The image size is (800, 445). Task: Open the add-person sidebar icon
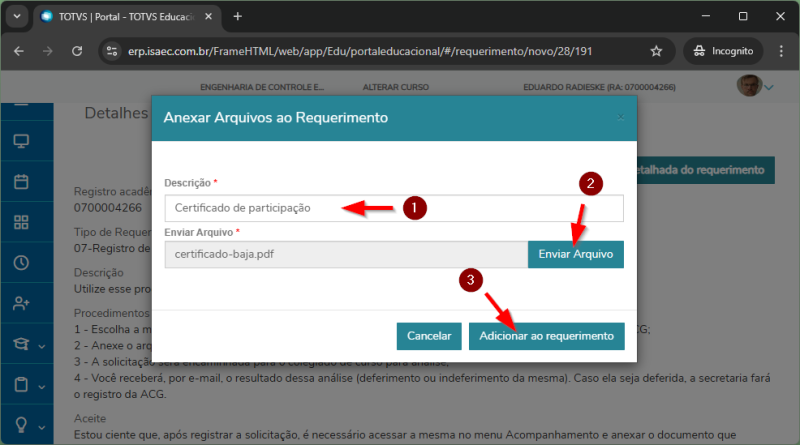point(21,304)
